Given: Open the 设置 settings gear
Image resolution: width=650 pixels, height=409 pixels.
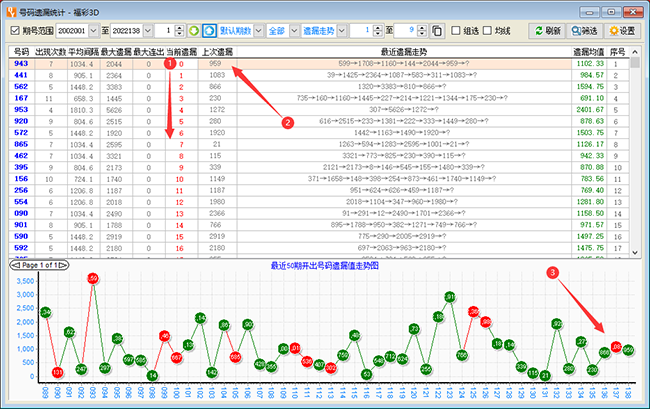Looking at the screenshot, I should click(x=620, y=31).
